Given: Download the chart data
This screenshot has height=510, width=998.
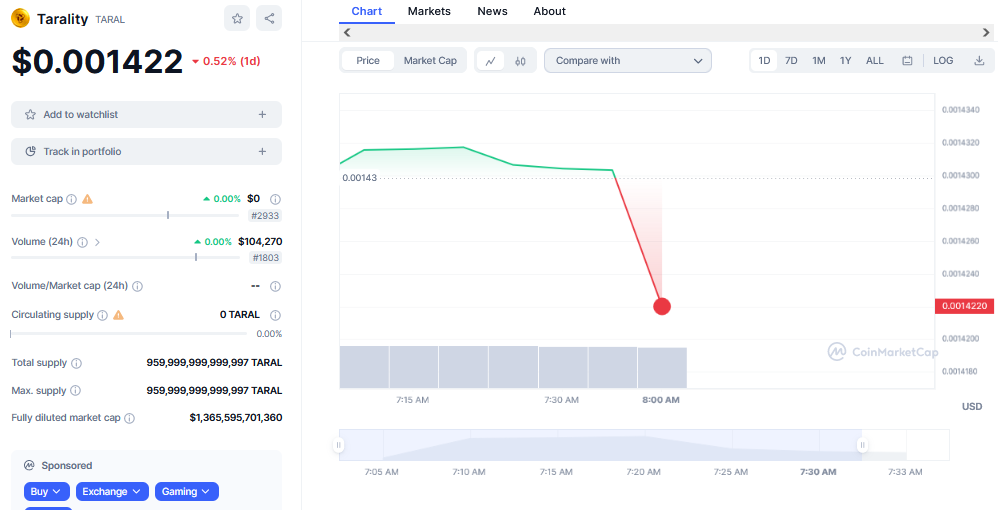Looking at the screenshot, I should [x=979, y=60].
